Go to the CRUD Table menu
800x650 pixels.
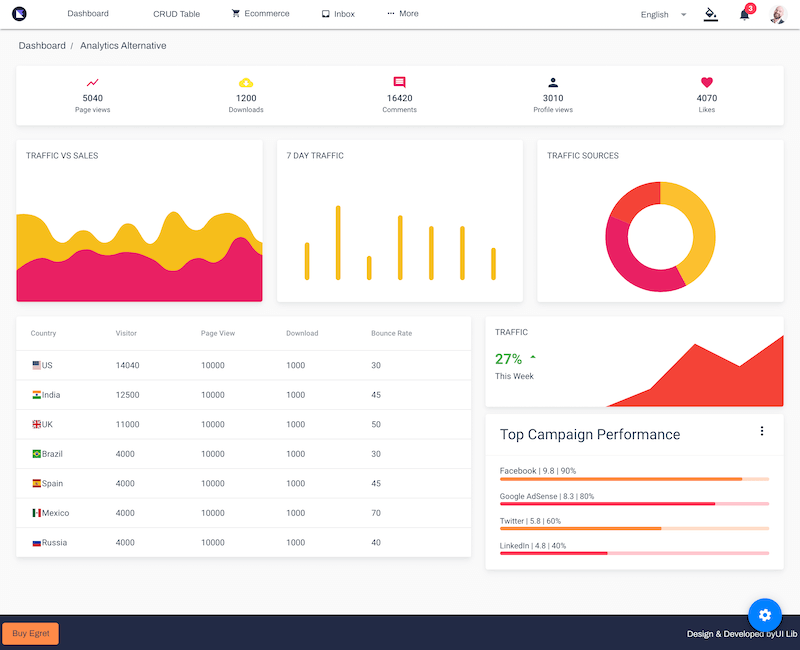click(x=176, y=14)
